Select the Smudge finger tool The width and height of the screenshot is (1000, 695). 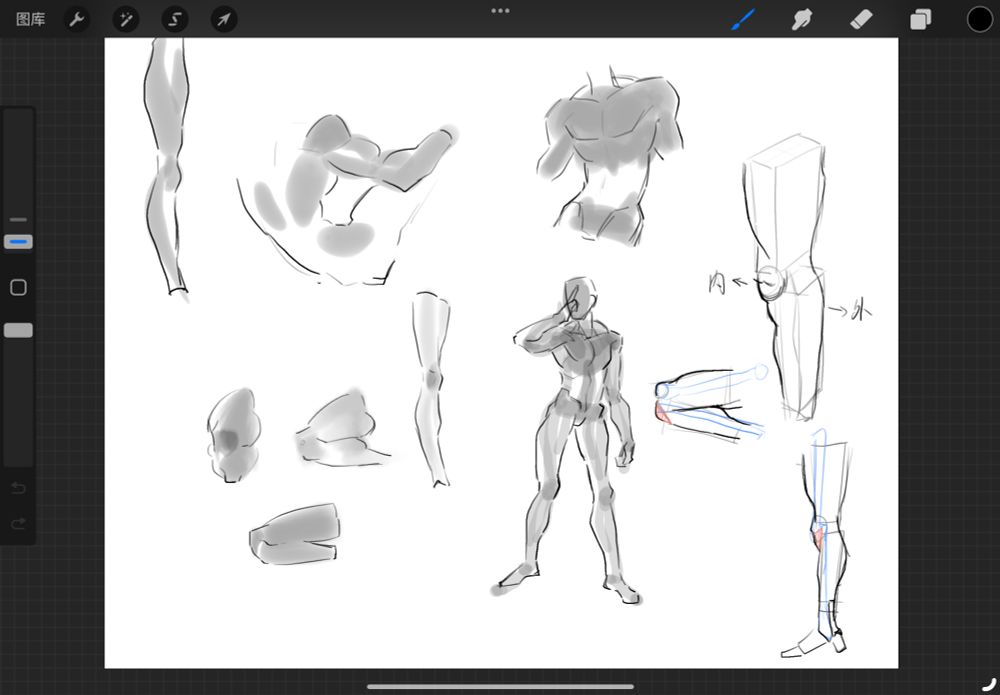click(802, 19)
